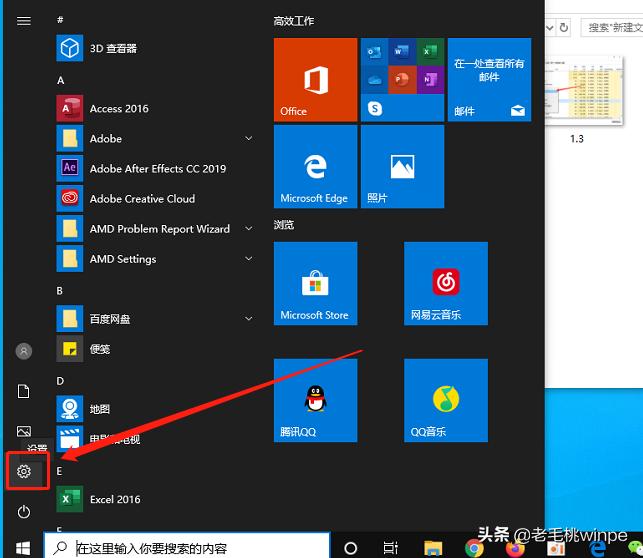Open File Explorer on taskbar
Viewport: 643px width, 558px height.
tap(433, 548)
